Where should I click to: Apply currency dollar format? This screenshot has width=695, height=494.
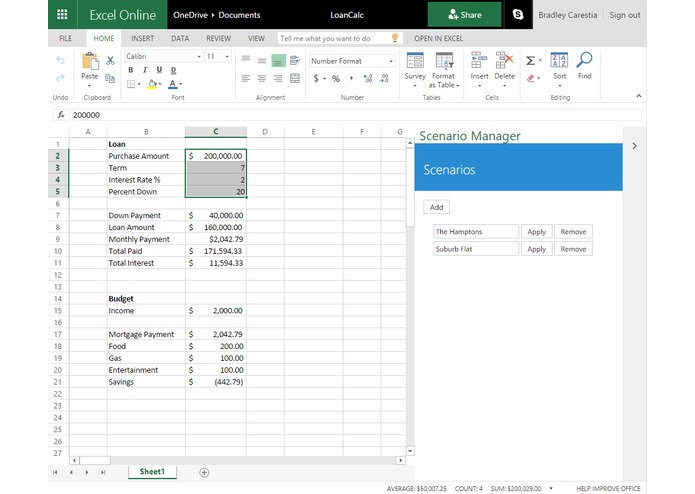(x=316, y=78)
